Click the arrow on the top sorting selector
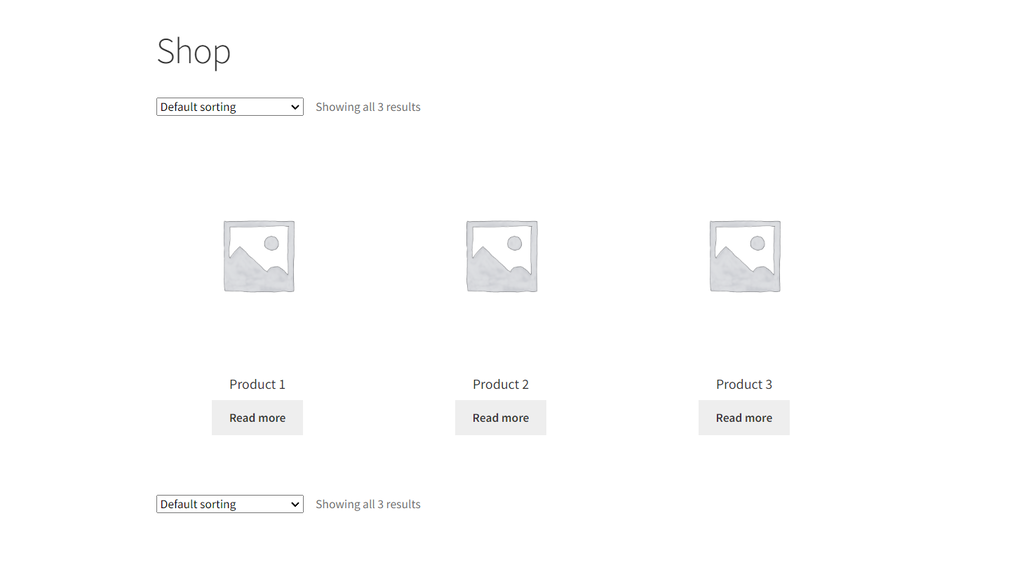 [295, 106]
